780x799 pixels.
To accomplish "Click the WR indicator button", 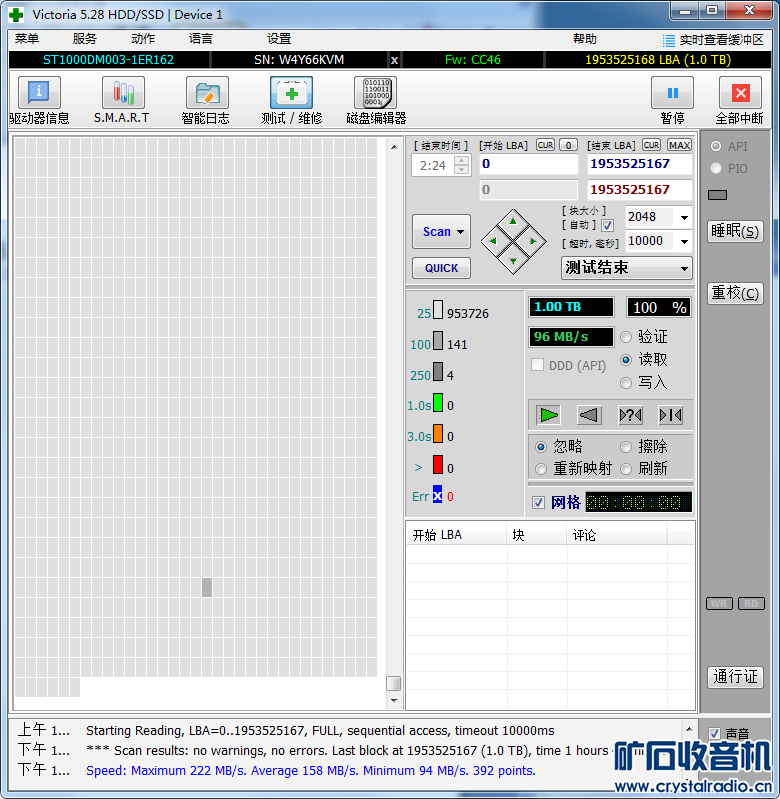I will tap(719, 603).
